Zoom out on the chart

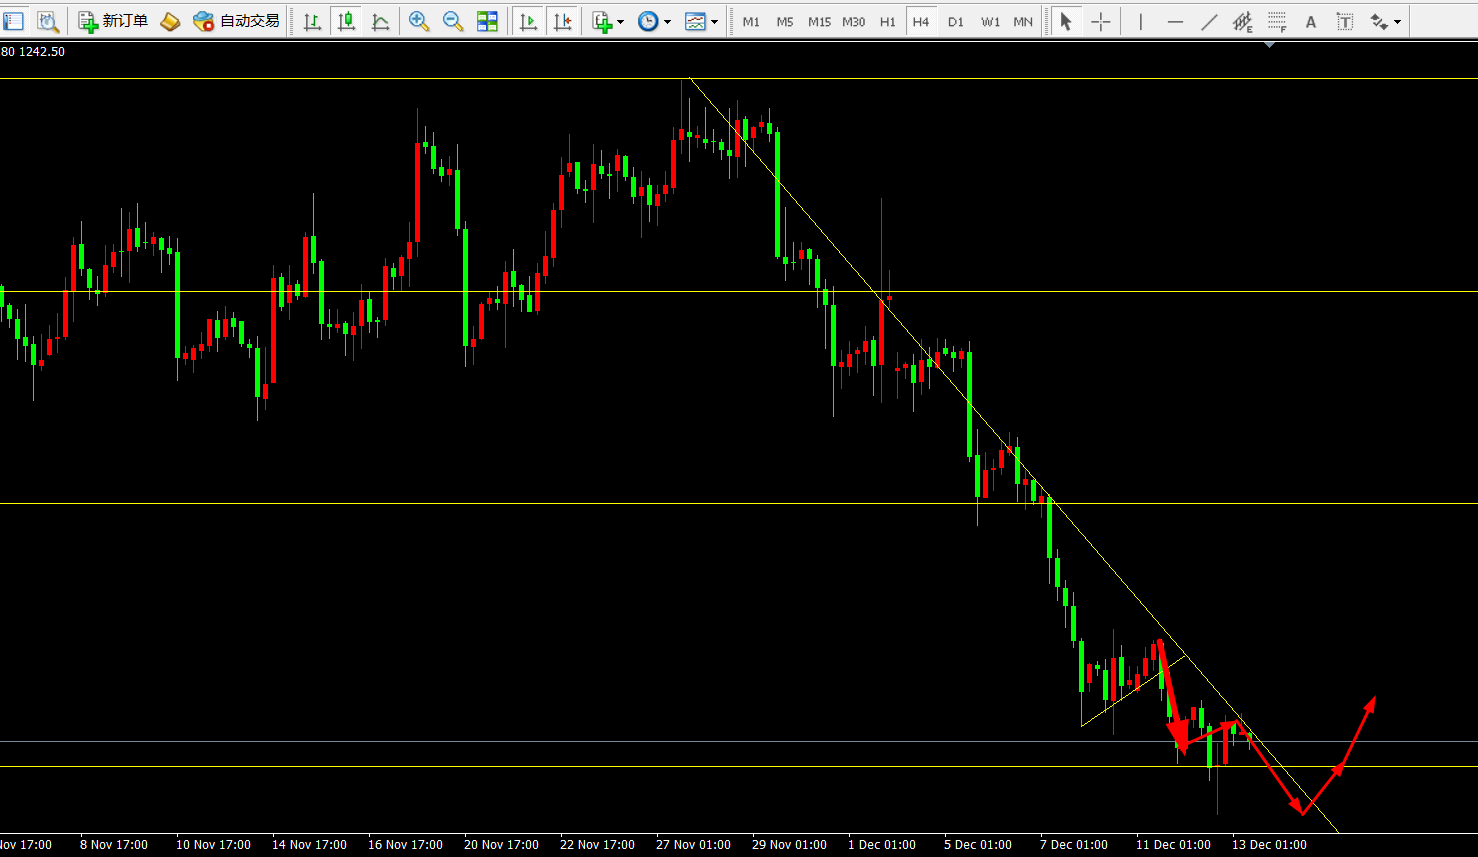click(453, 21)
